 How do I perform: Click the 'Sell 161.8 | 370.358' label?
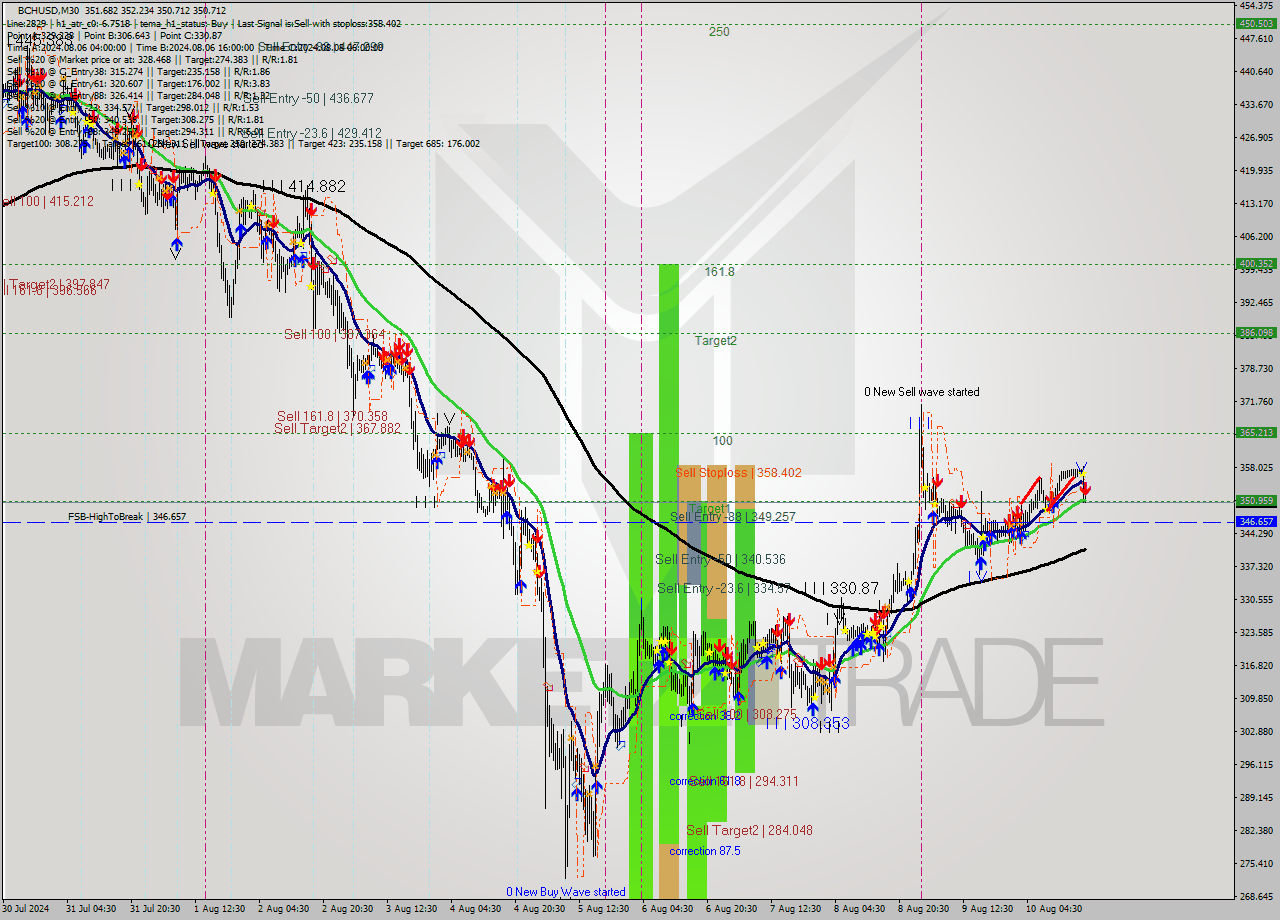(332, 416)
